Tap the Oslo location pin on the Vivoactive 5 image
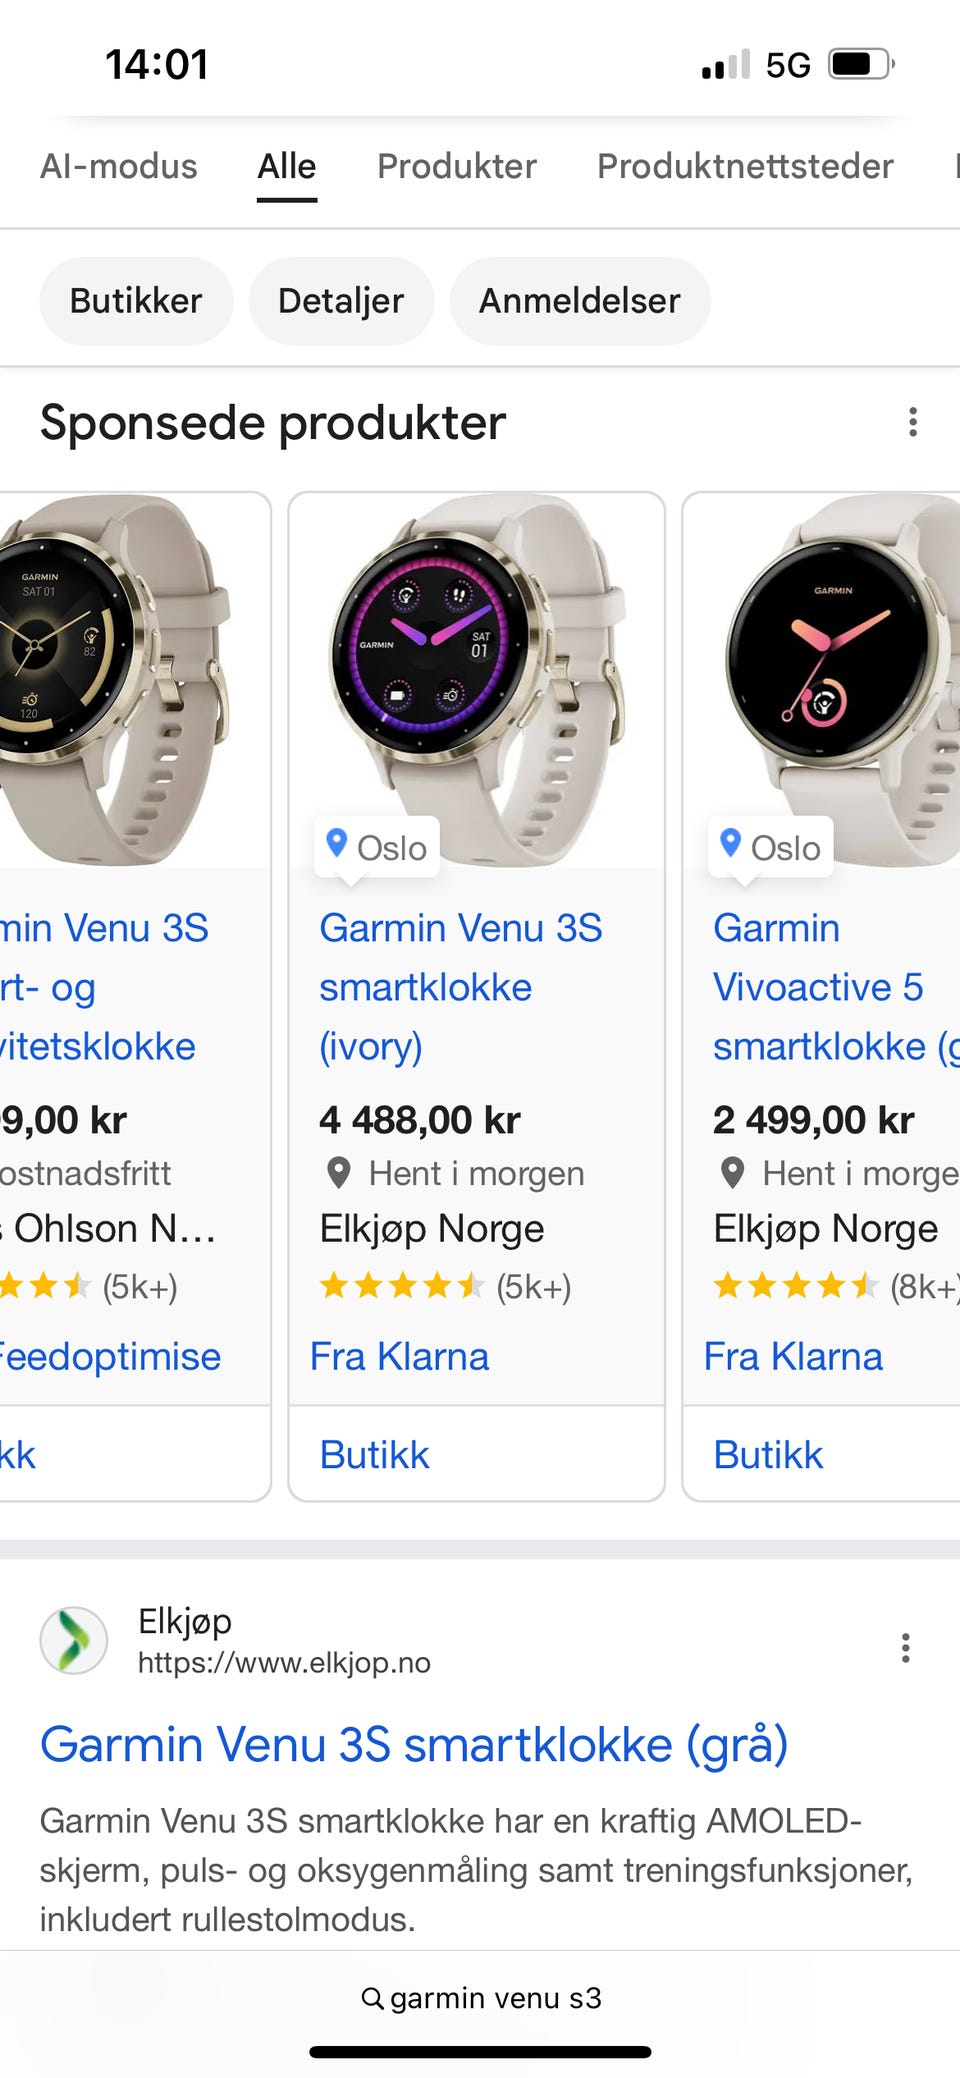The image size is (960, 2078). pyautogui.click(x=731, y=844)
